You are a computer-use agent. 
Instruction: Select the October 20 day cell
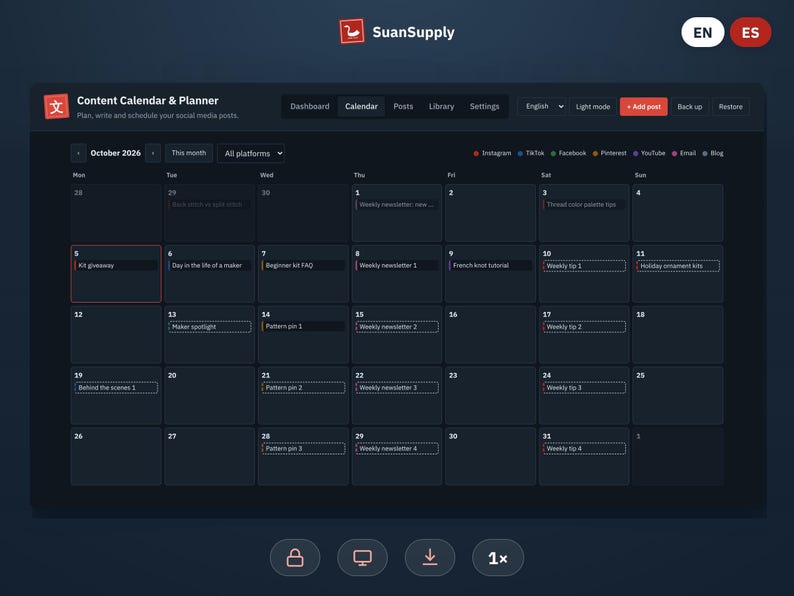210,395
